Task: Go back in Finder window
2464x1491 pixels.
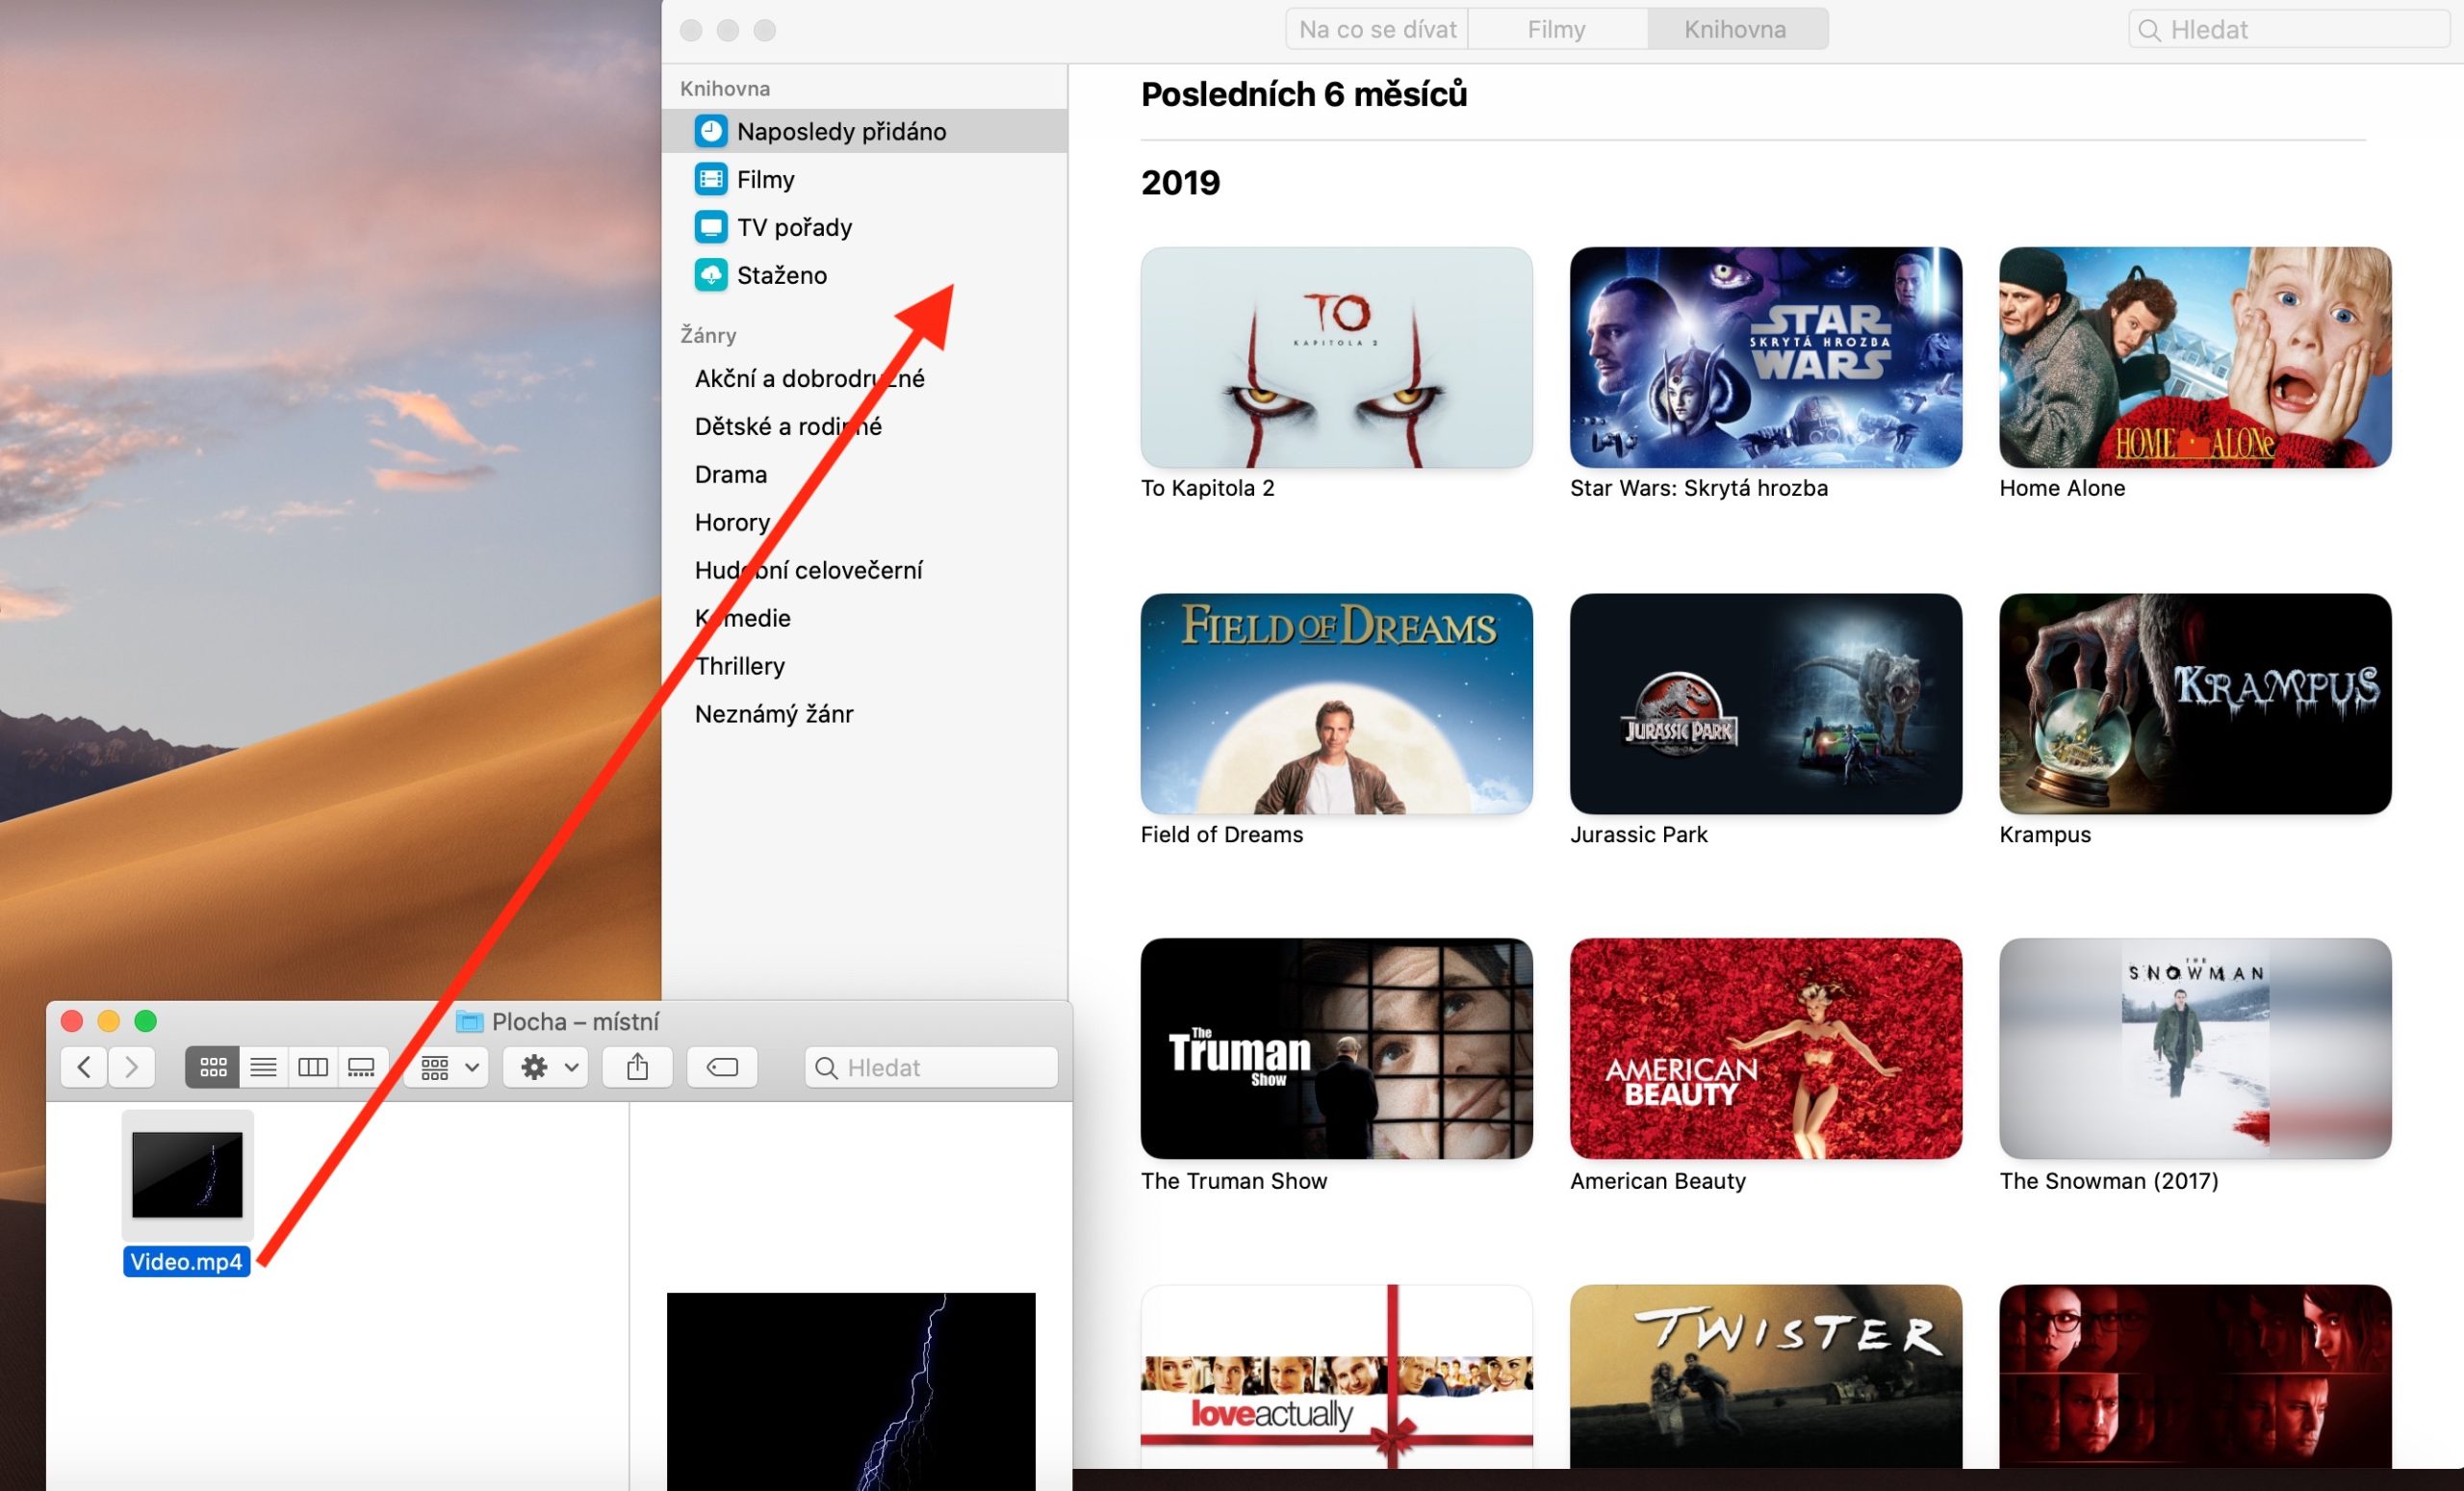Action: (x=84, y=1067)
